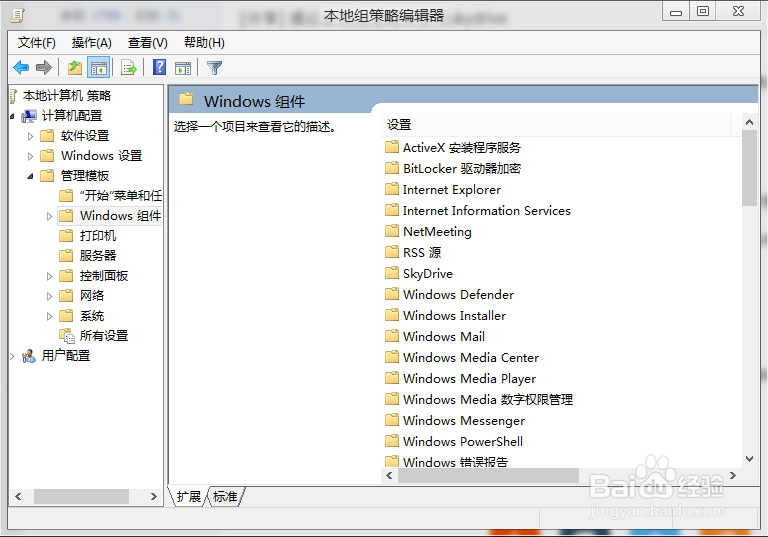Select Windows Media Center entry
The image size is (768, 537).
471,358
